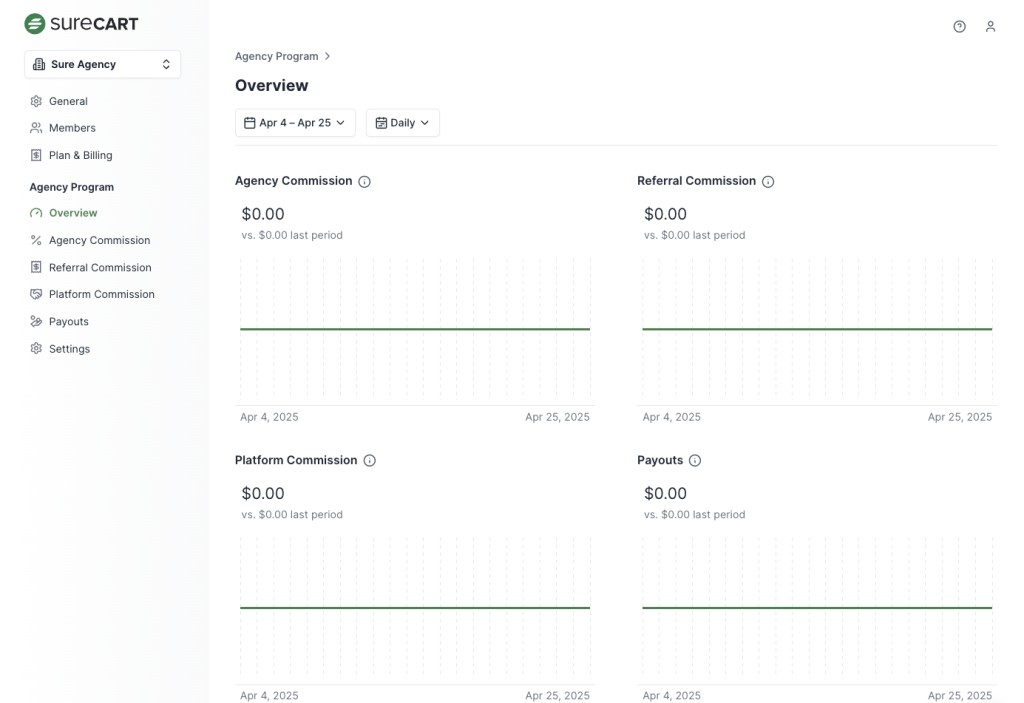Open Plan & Billing in sidebar
This screenshot has width=1024, height=703.
80,155
